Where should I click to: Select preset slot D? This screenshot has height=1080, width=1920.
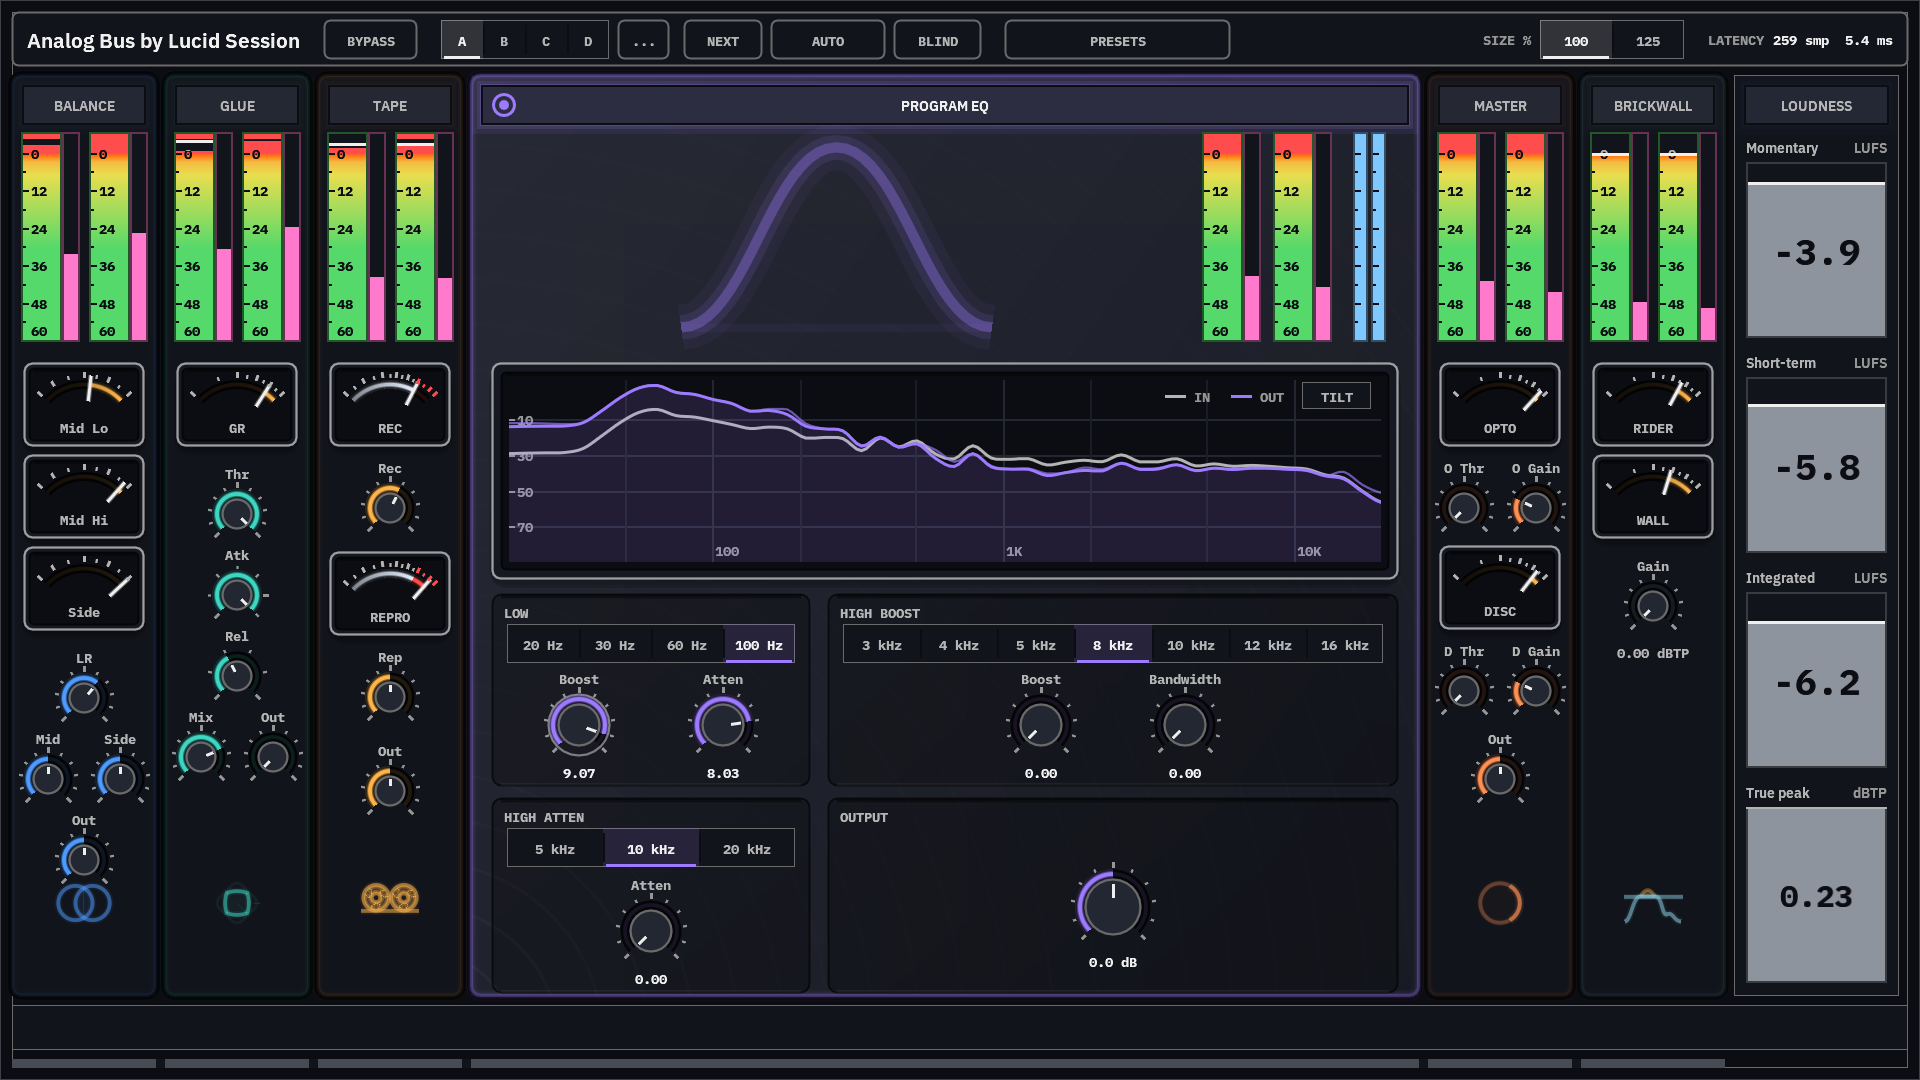(x=588, y=41)
